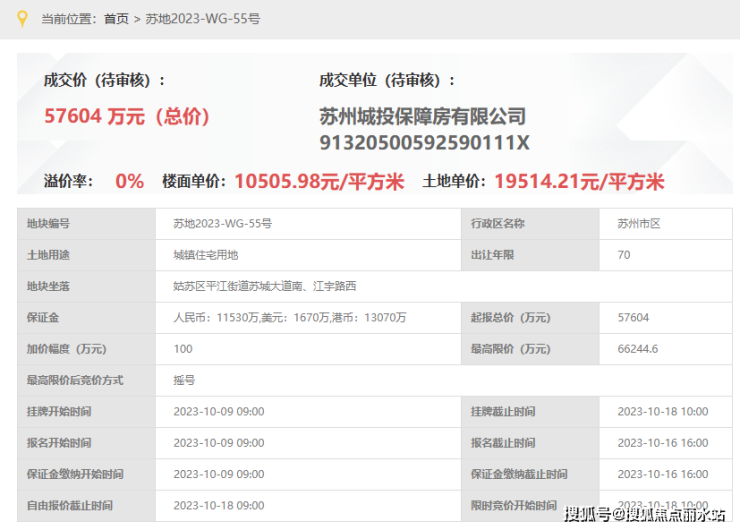Click the 地块编号 label cell

coord(86,224)
